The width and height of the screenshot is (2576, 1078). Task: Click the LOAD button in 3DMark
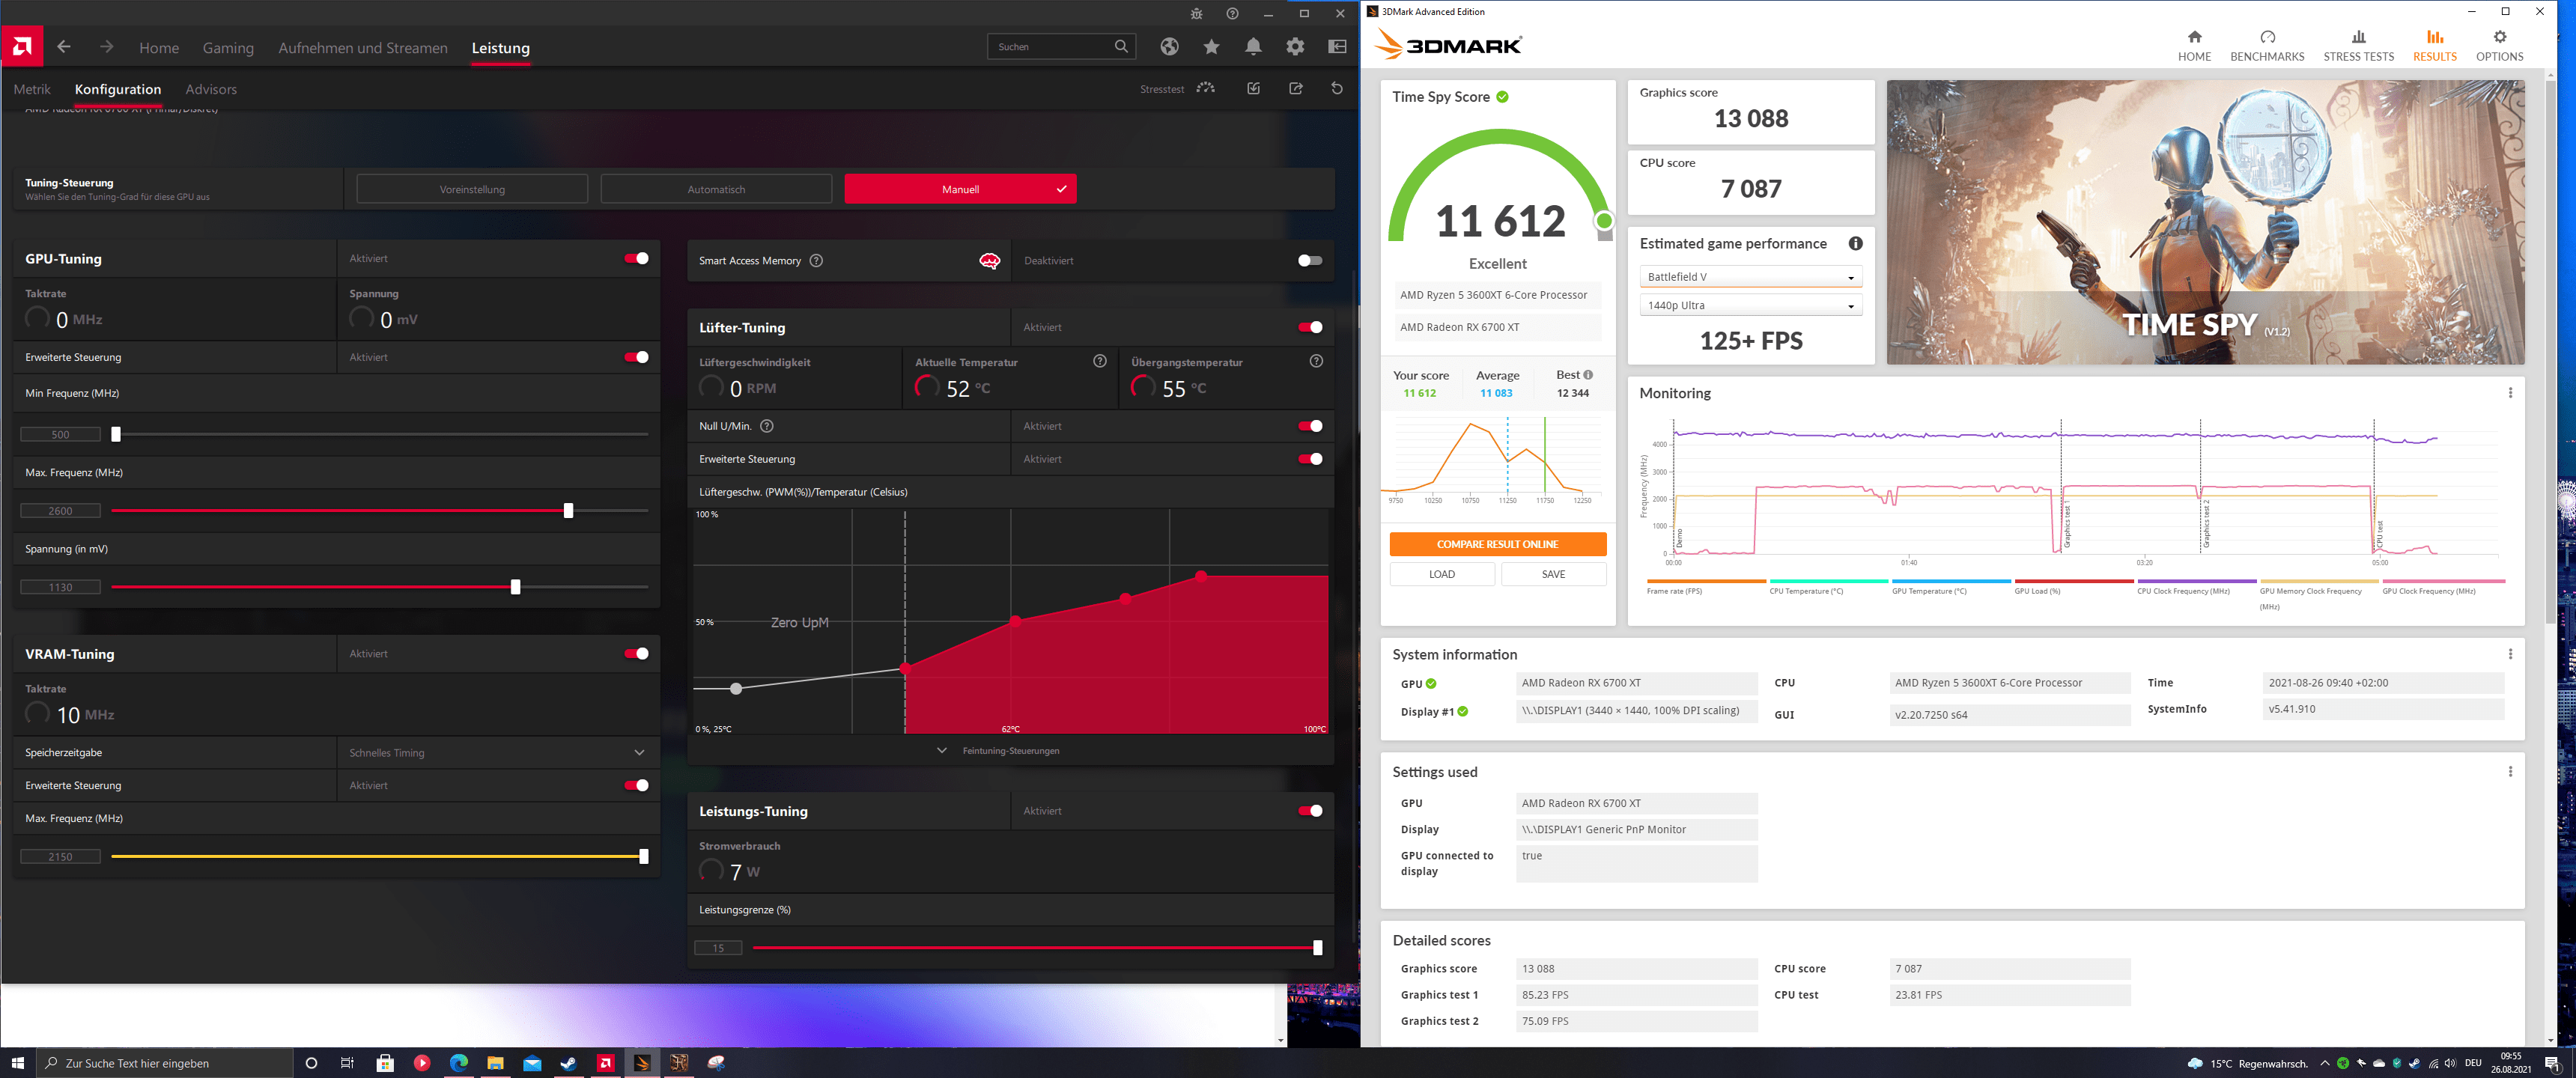click(x=1442, y=574)
